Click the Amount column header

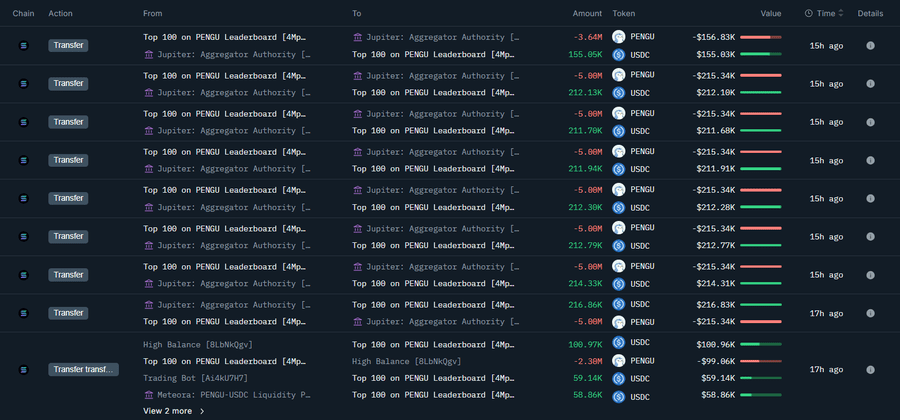[x=587, y=13]
